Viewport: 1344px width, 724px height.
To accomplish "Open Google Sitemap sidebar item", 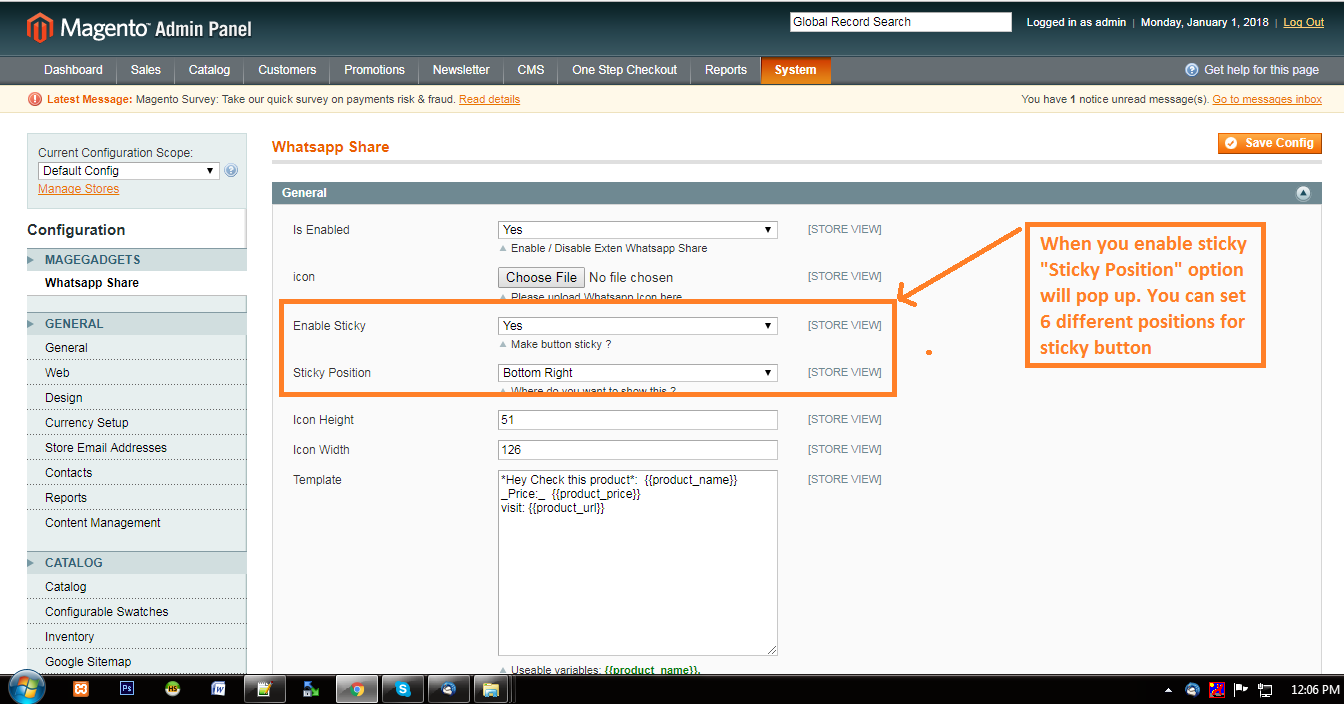I will [x=88, y=662].
